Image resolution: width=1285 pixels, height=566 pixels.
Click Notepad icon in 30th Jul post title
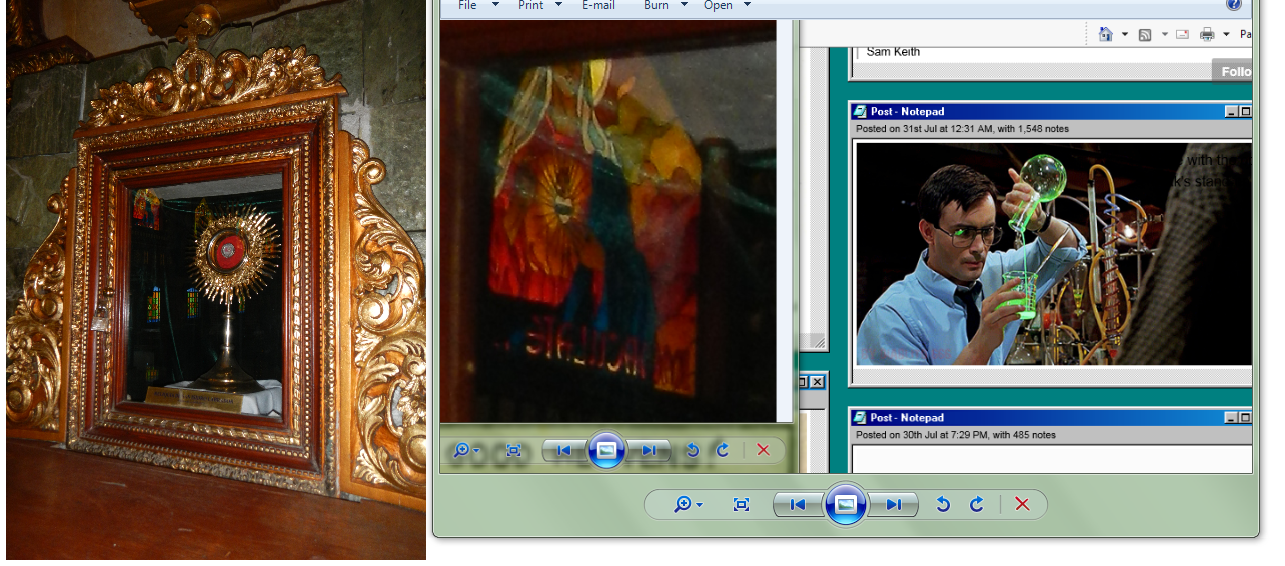(861, 417)
